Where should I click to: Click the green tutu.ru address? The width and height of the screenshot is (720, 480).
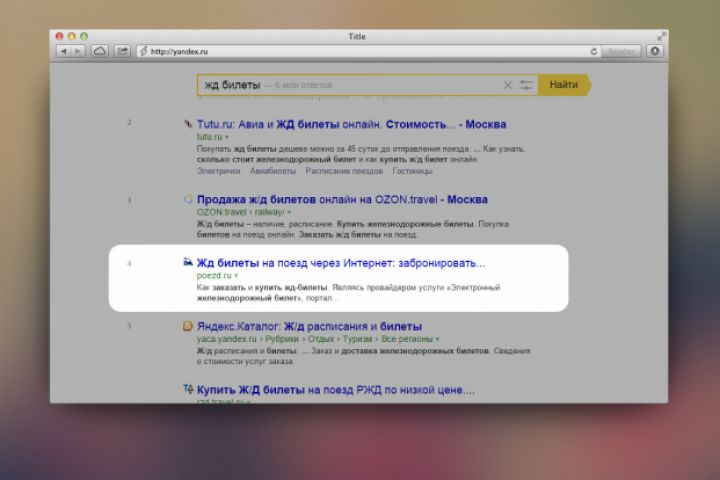(209, 137)
